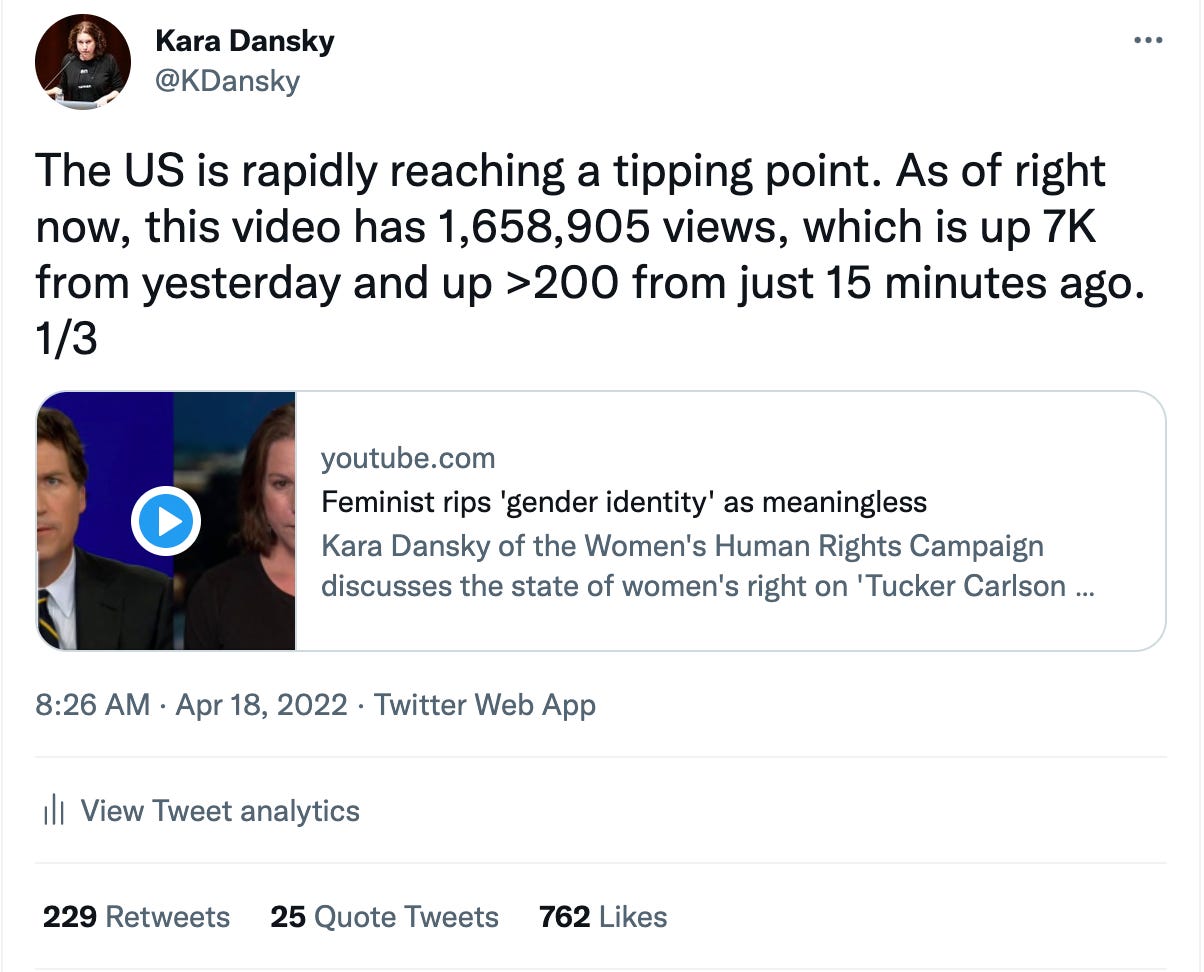Viewport: 1204px width, 972px height.
Task: Open the youtube.com link label
Action: point(408,458)
